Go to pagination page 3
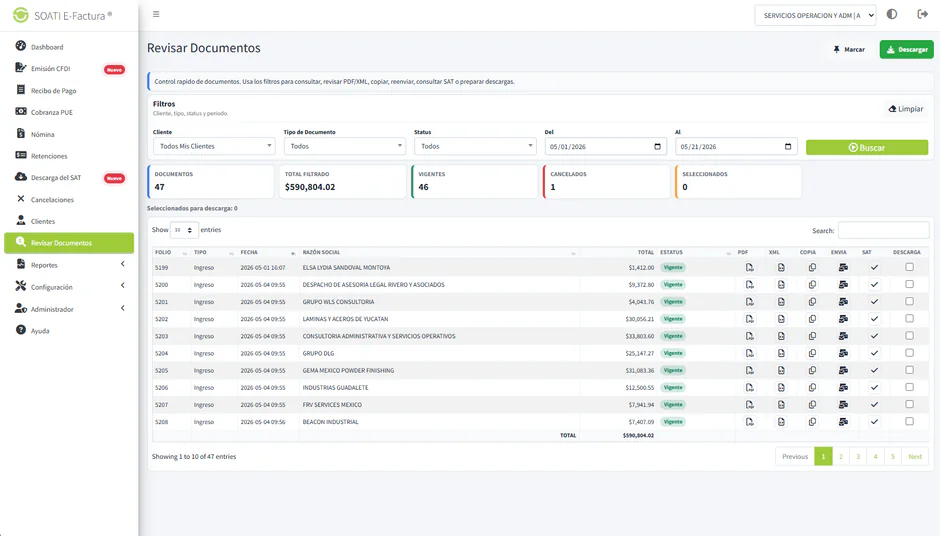 pyautogui.click(x=858, y=457)
